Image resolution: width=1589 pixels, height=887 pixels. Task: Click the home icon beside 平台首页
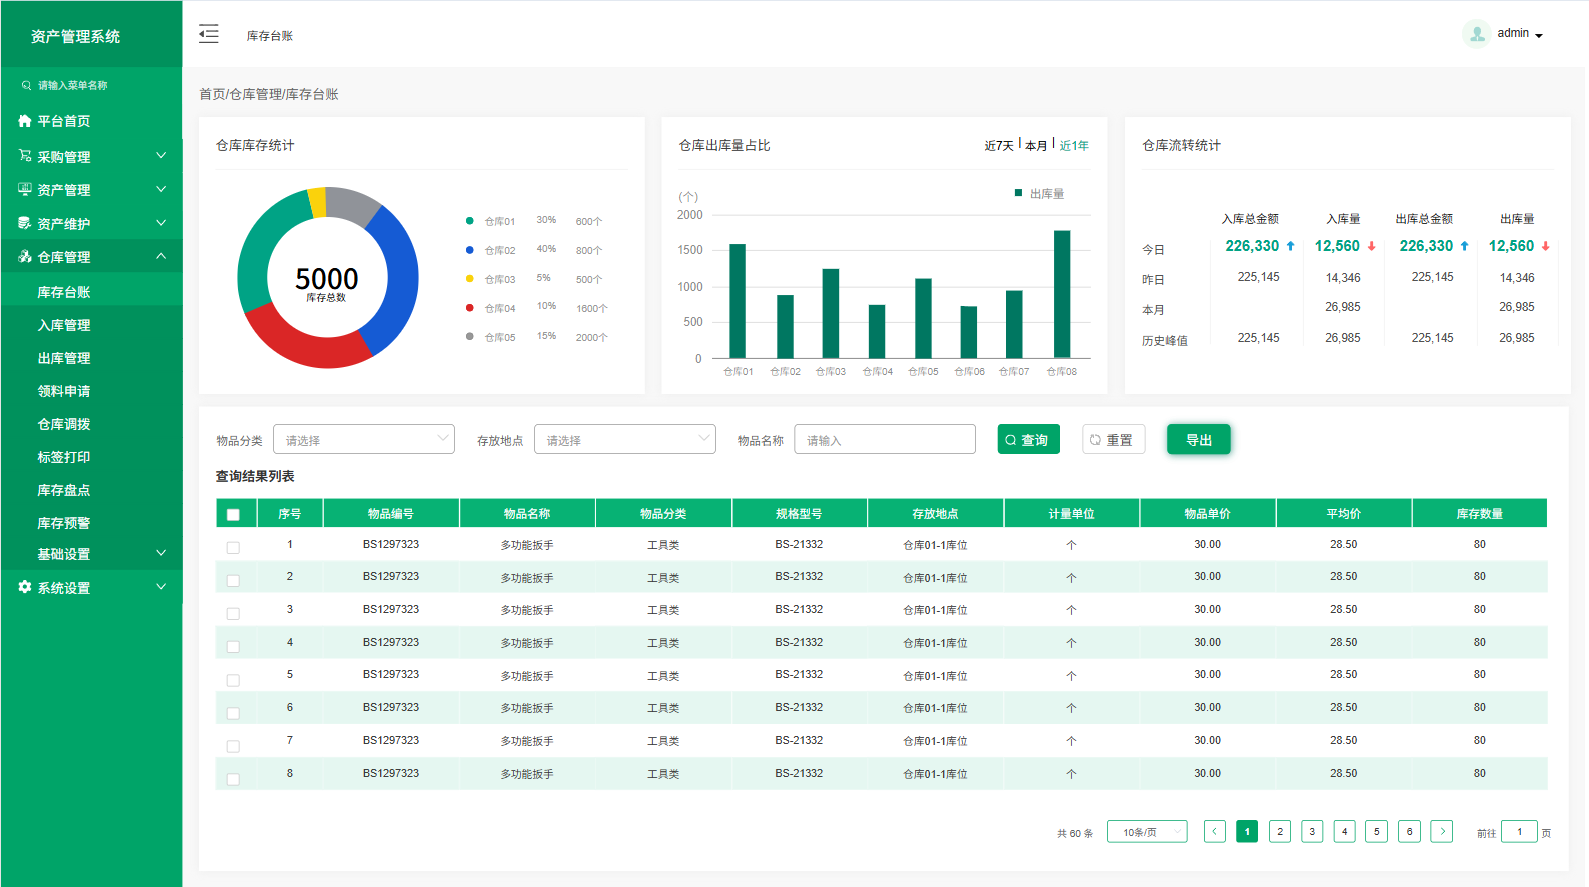[25, 121]
